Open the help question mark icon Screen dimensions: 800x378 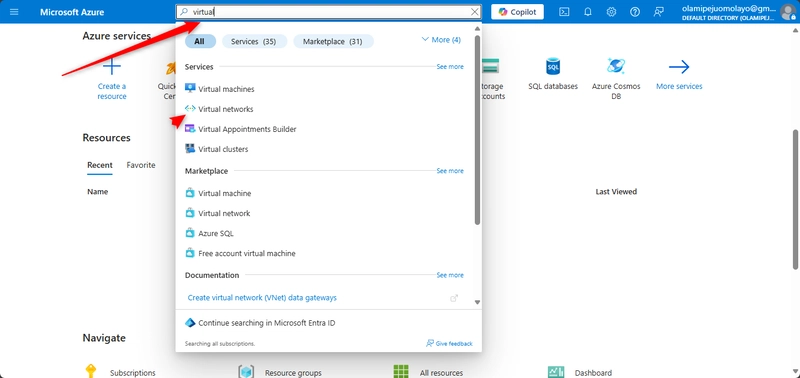coord(635,12)
